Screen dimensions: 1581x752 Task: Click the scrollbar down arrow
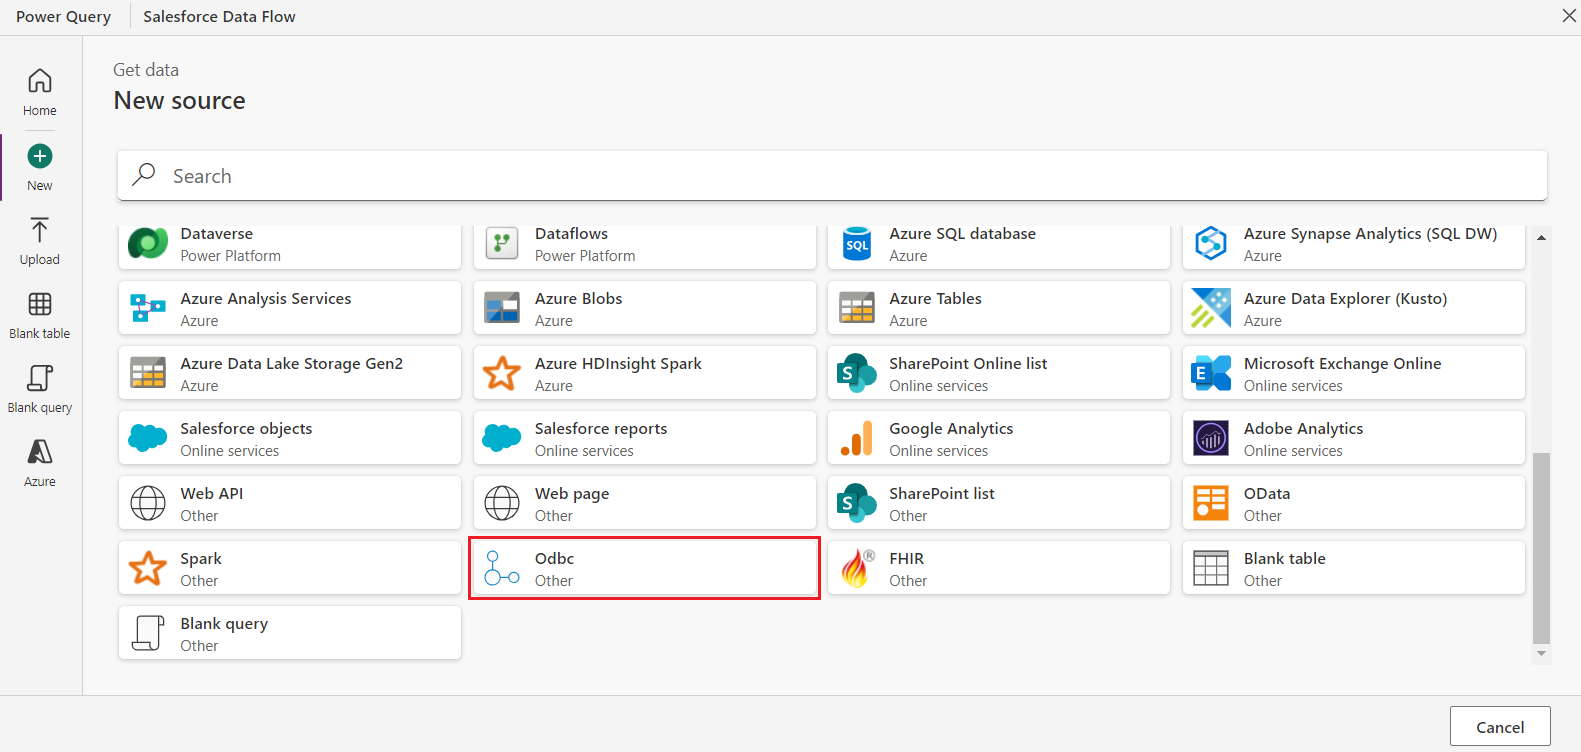tap(1541, 653)
